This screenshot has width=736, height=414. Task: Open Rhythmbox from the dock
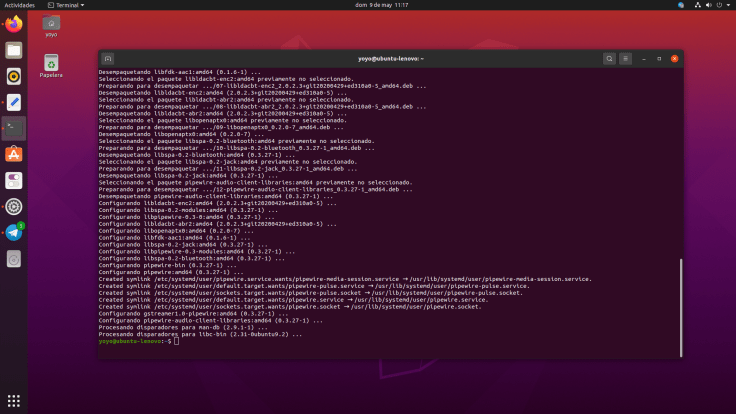click(14, 76)
